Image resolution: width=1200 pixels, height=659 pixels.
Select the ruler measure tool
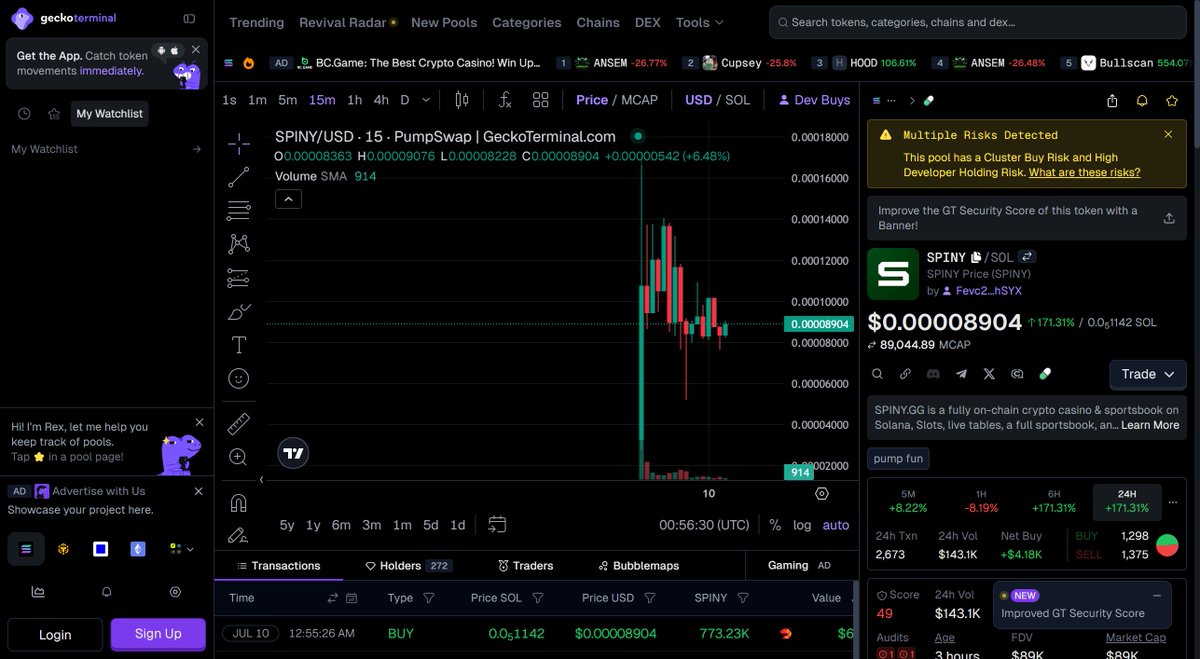click(x=238, y=424)
